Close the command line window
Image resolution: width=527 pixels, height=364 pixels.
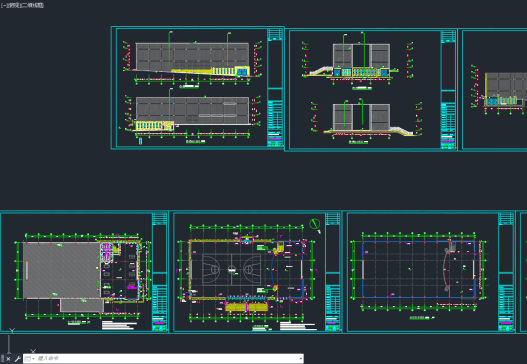pyautogui.click(x=8, y=359)
